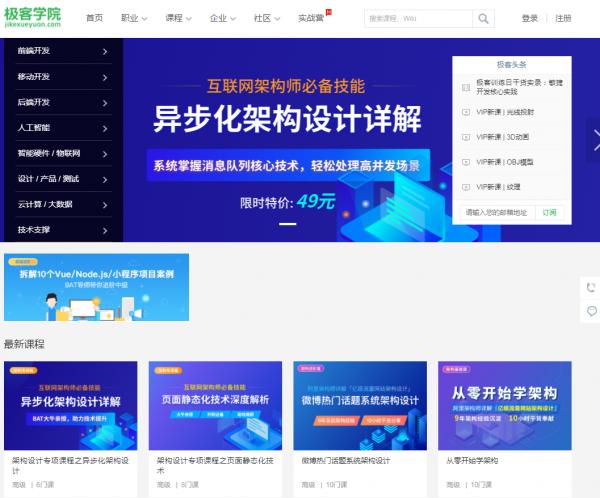Click the search magnifier icon
Screen dimensions: 600x498
pos(483,18)
